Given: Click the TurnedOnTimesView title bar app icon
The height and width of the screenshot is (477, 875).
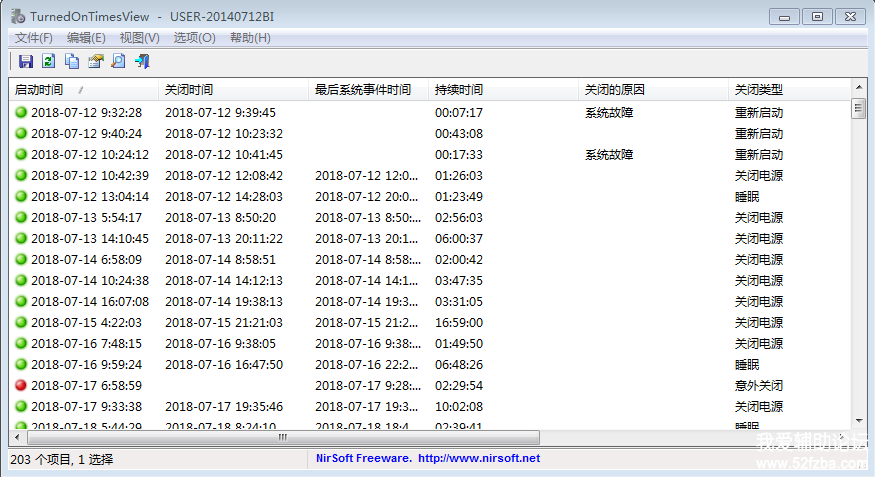Looking at the screenshot, I should pyautogui.click(x=18, y=16).
